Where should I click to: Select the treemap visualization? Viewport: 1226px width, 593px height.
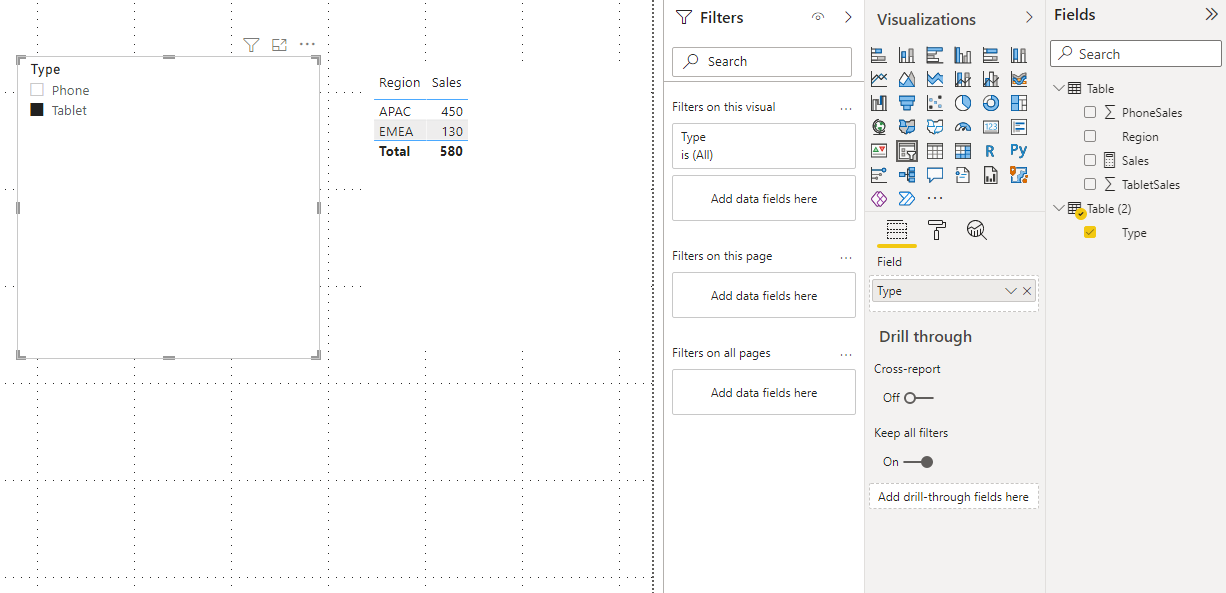click(x=1019, y=103)
